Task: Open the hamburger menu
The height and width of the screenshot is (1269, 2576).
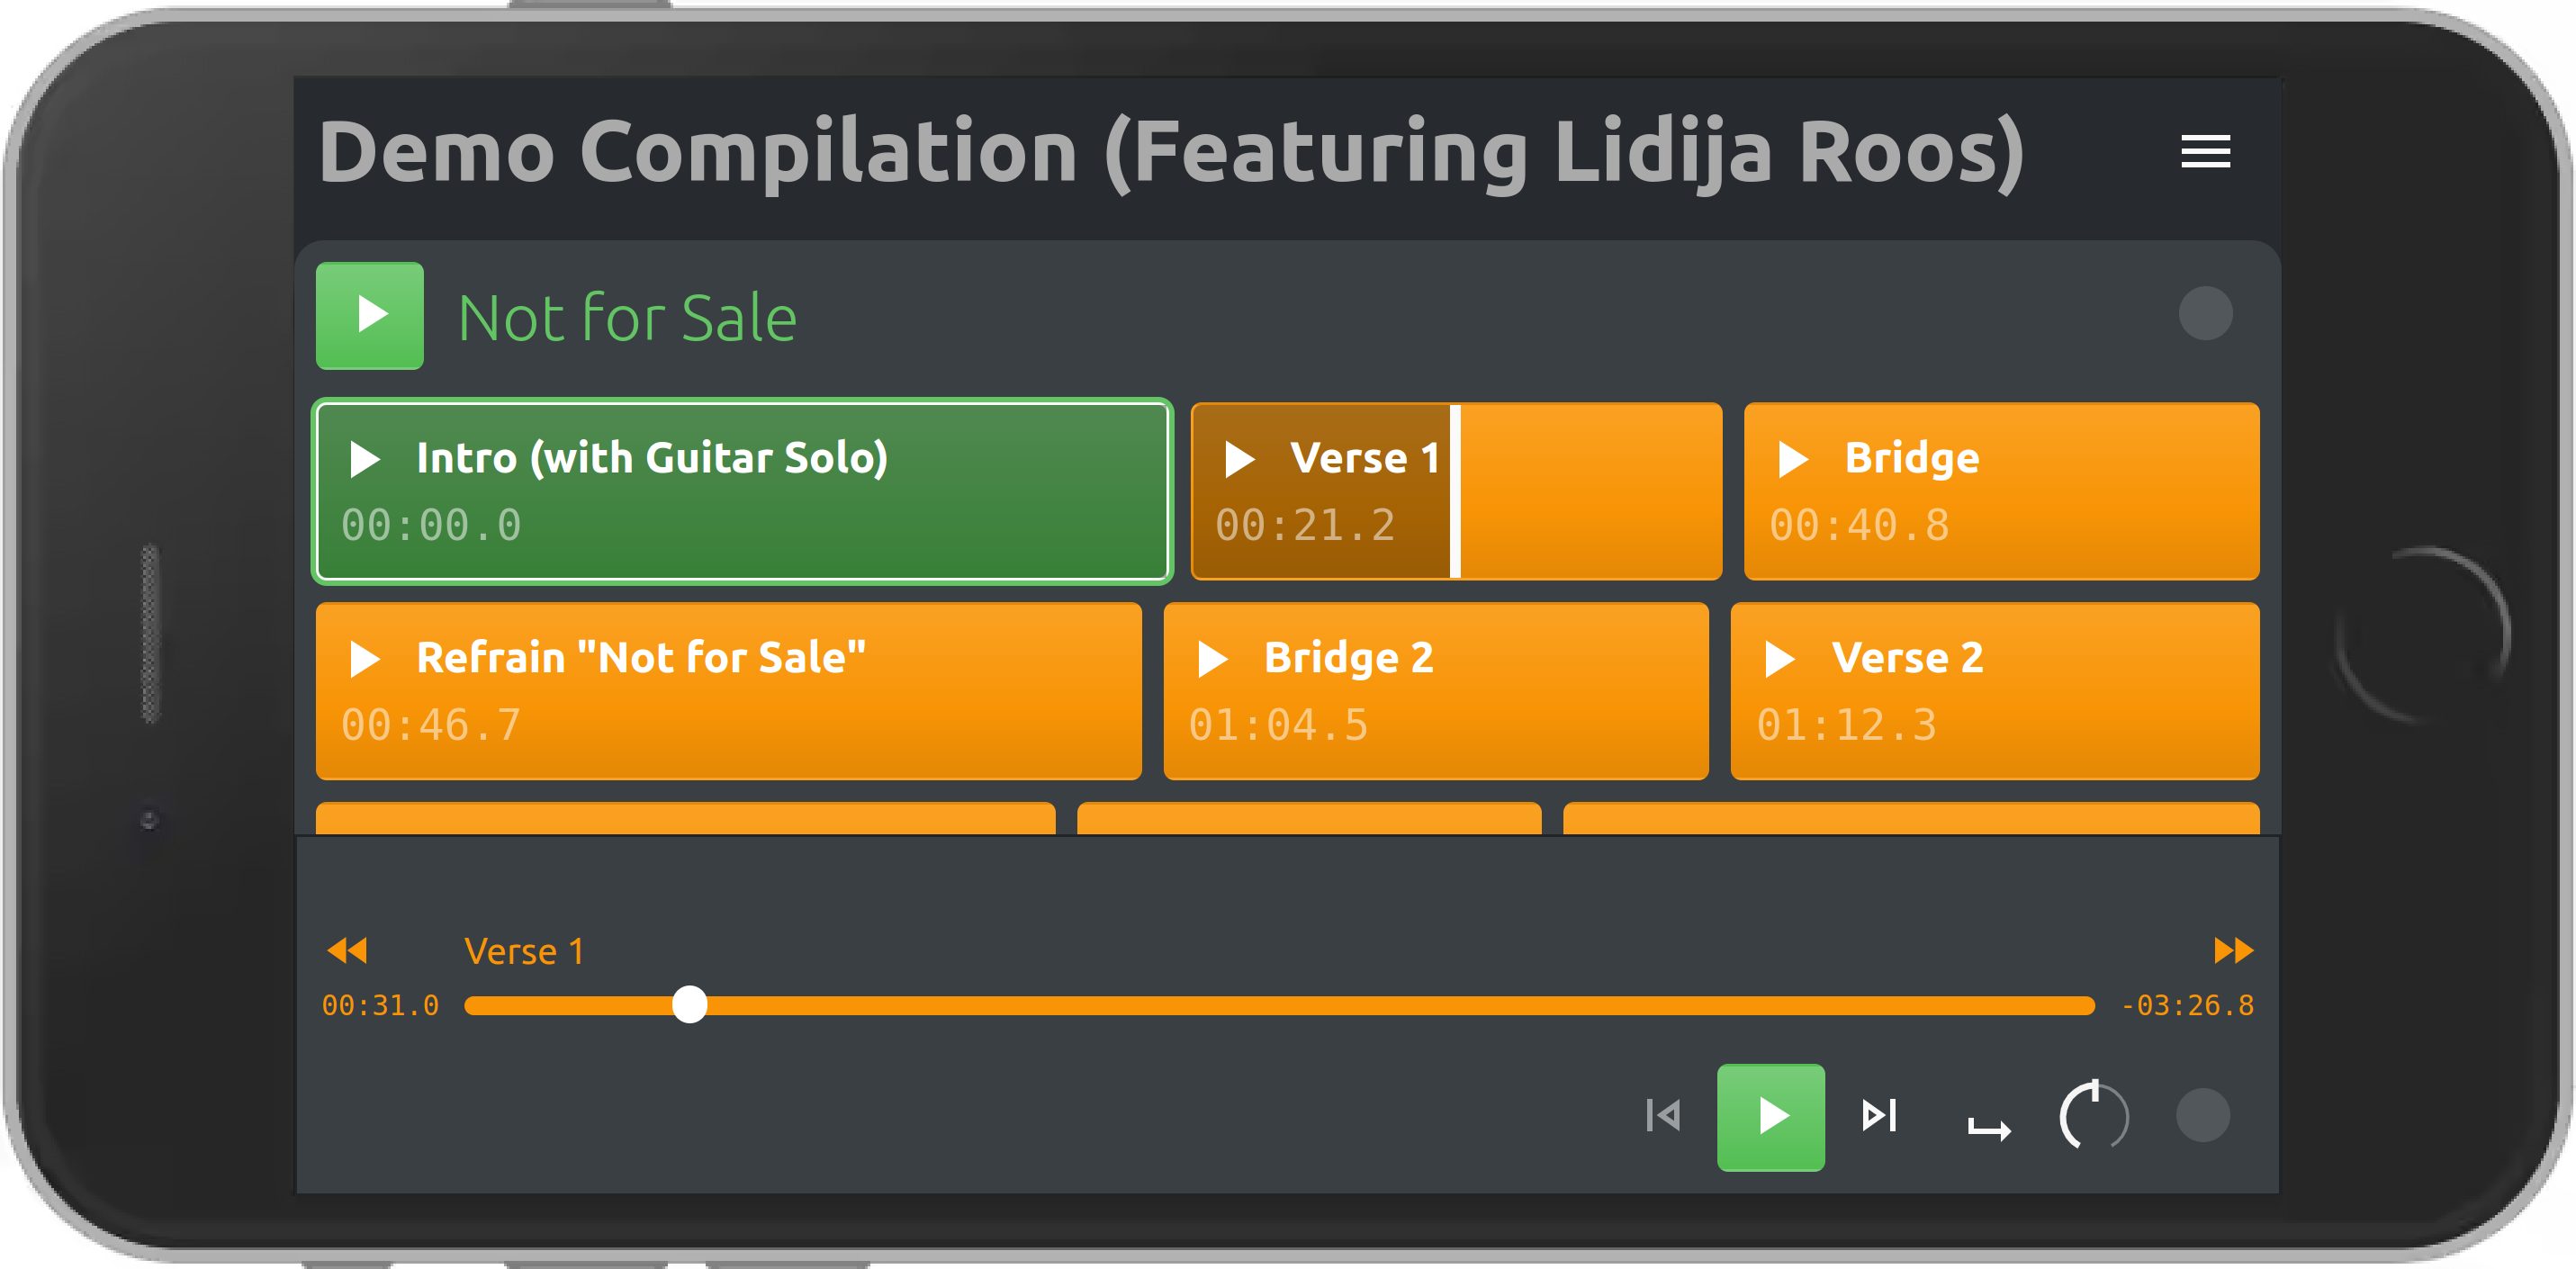Action: (x=2205, y=152)
